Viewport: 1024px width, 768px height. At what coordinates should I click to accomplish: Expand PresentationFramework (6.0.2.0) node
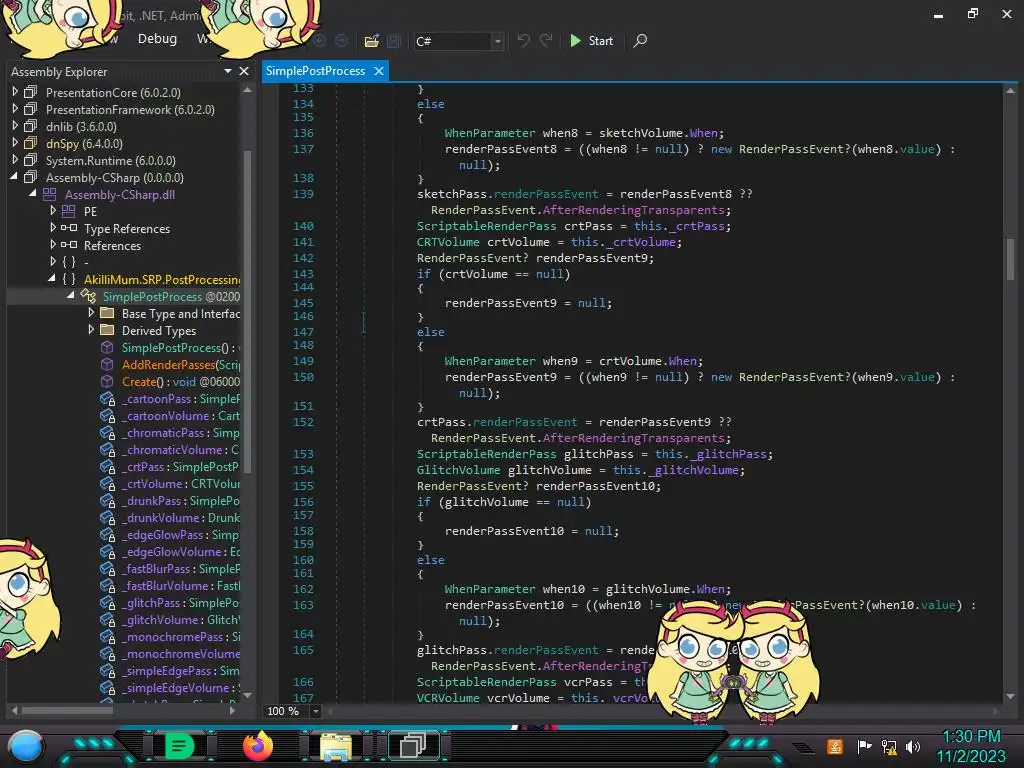(15, 109)
